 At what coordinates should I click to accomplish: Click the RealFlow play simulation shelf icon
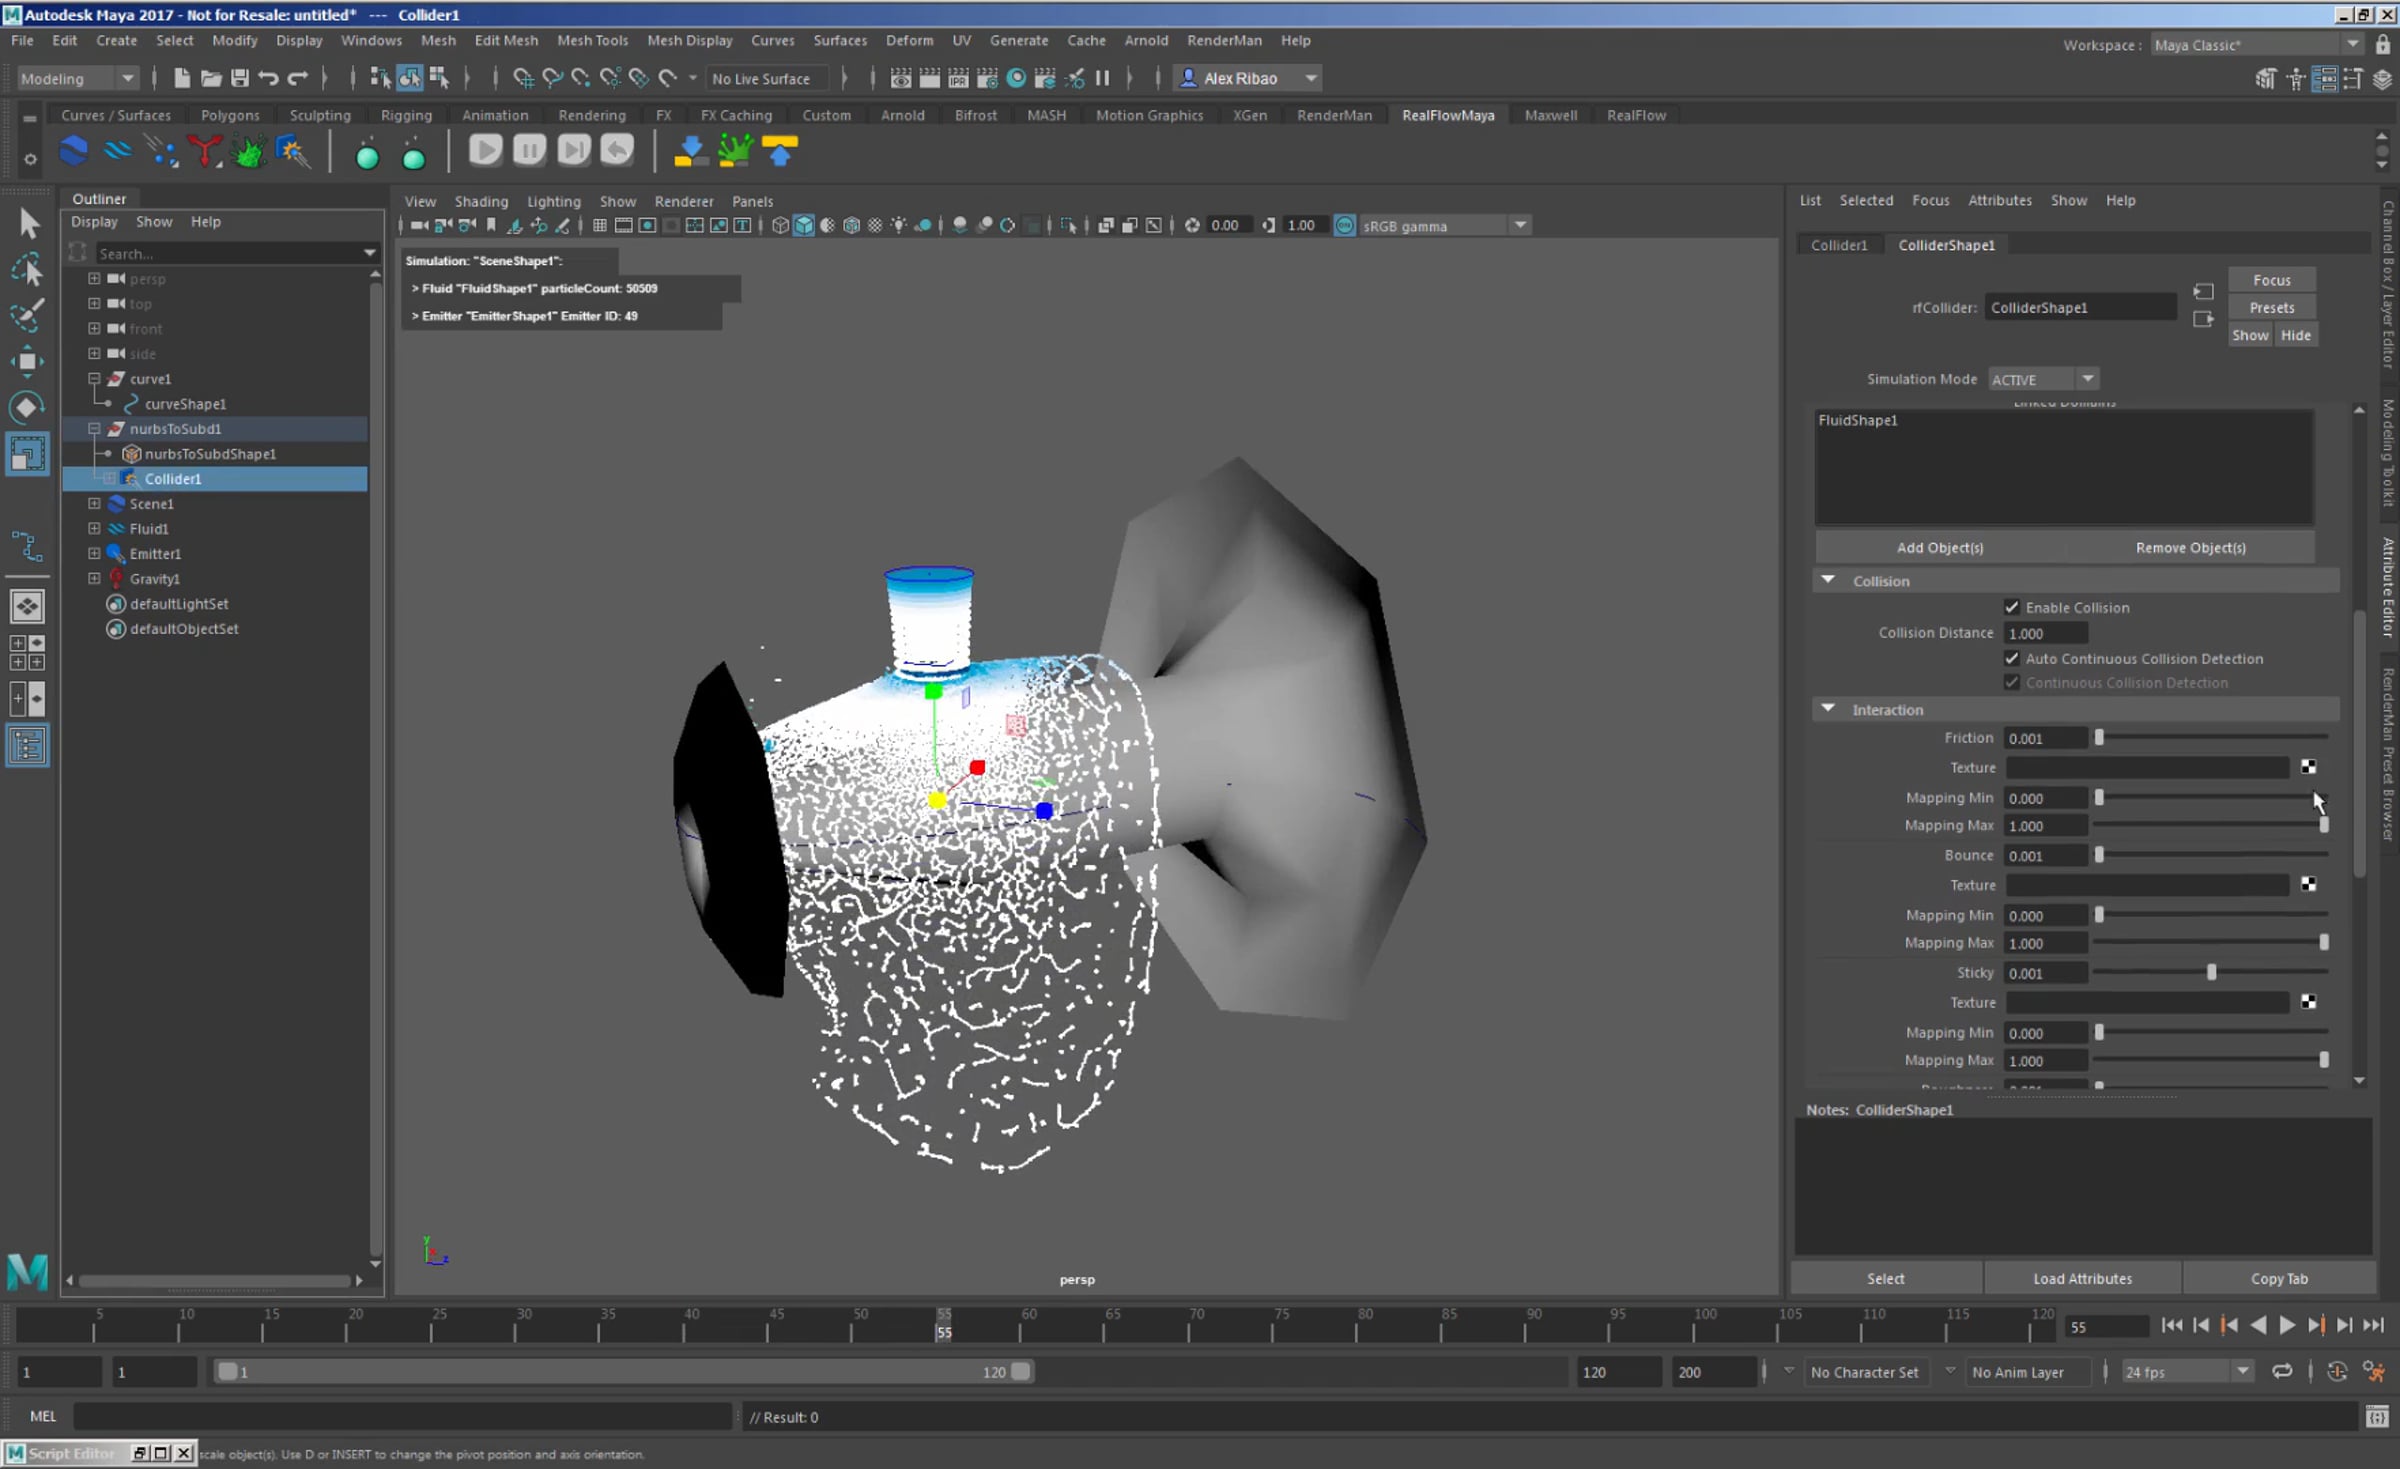[485, 151]
